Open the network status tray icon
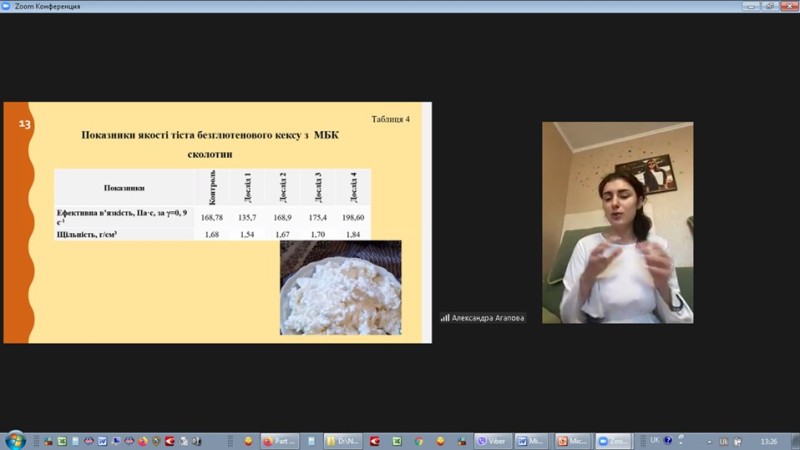800x450 pixels. [738, 441]
